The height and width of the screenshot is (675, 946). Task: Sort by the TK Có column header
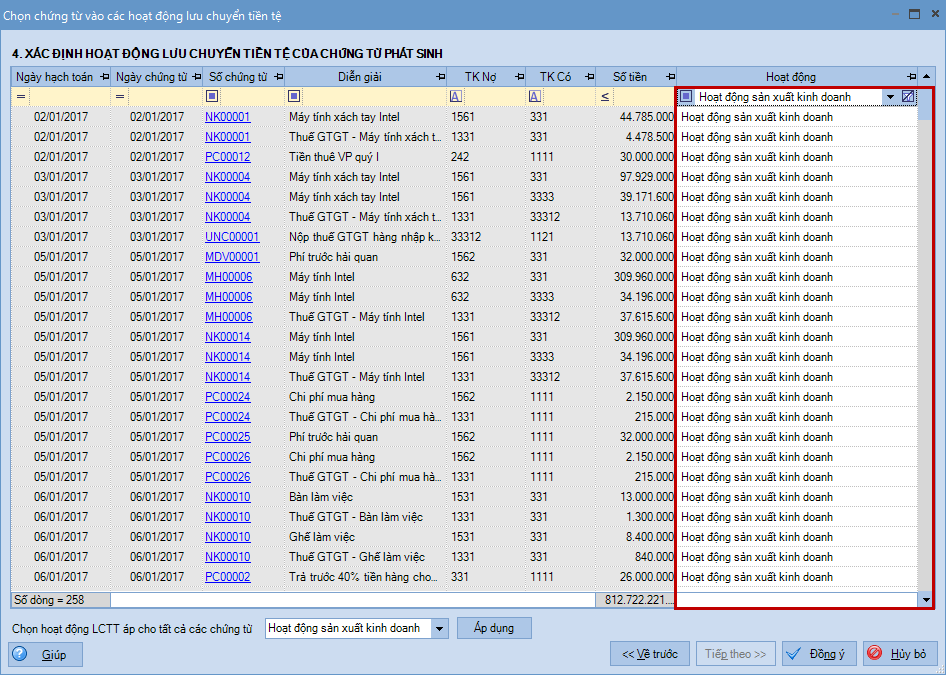tap(554, 77)
